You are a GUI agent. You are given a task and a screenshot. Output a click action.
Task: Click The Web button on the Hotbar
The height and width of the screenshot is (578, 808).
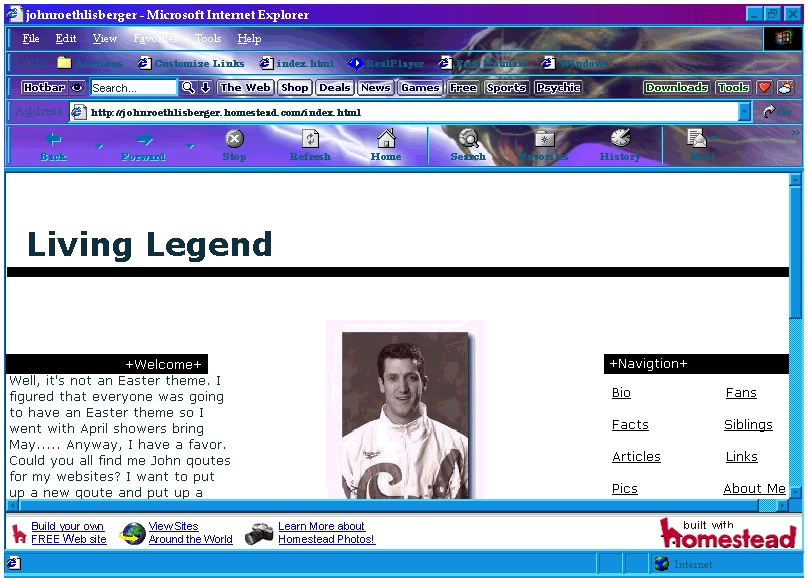(x=245, y=88)
